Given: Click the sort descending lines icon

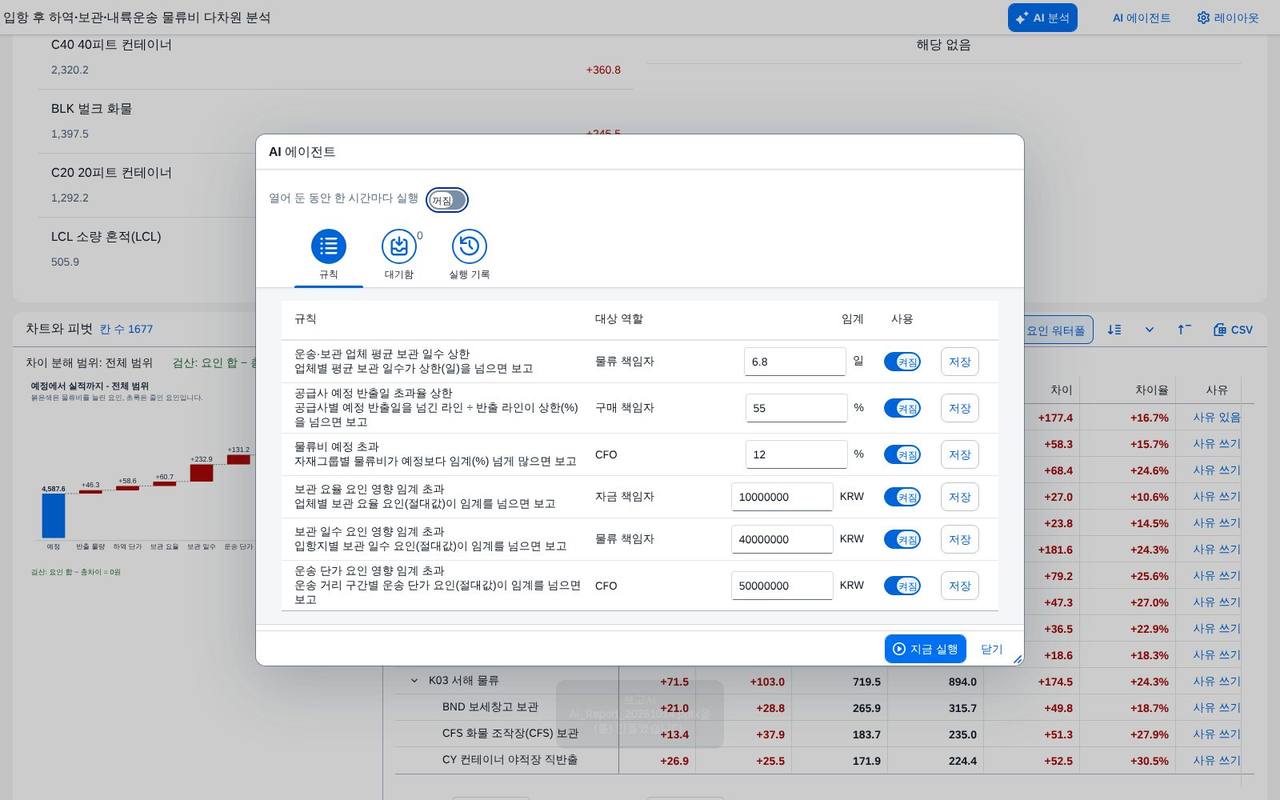Looking at the screenshot, I should point(1115,330).
